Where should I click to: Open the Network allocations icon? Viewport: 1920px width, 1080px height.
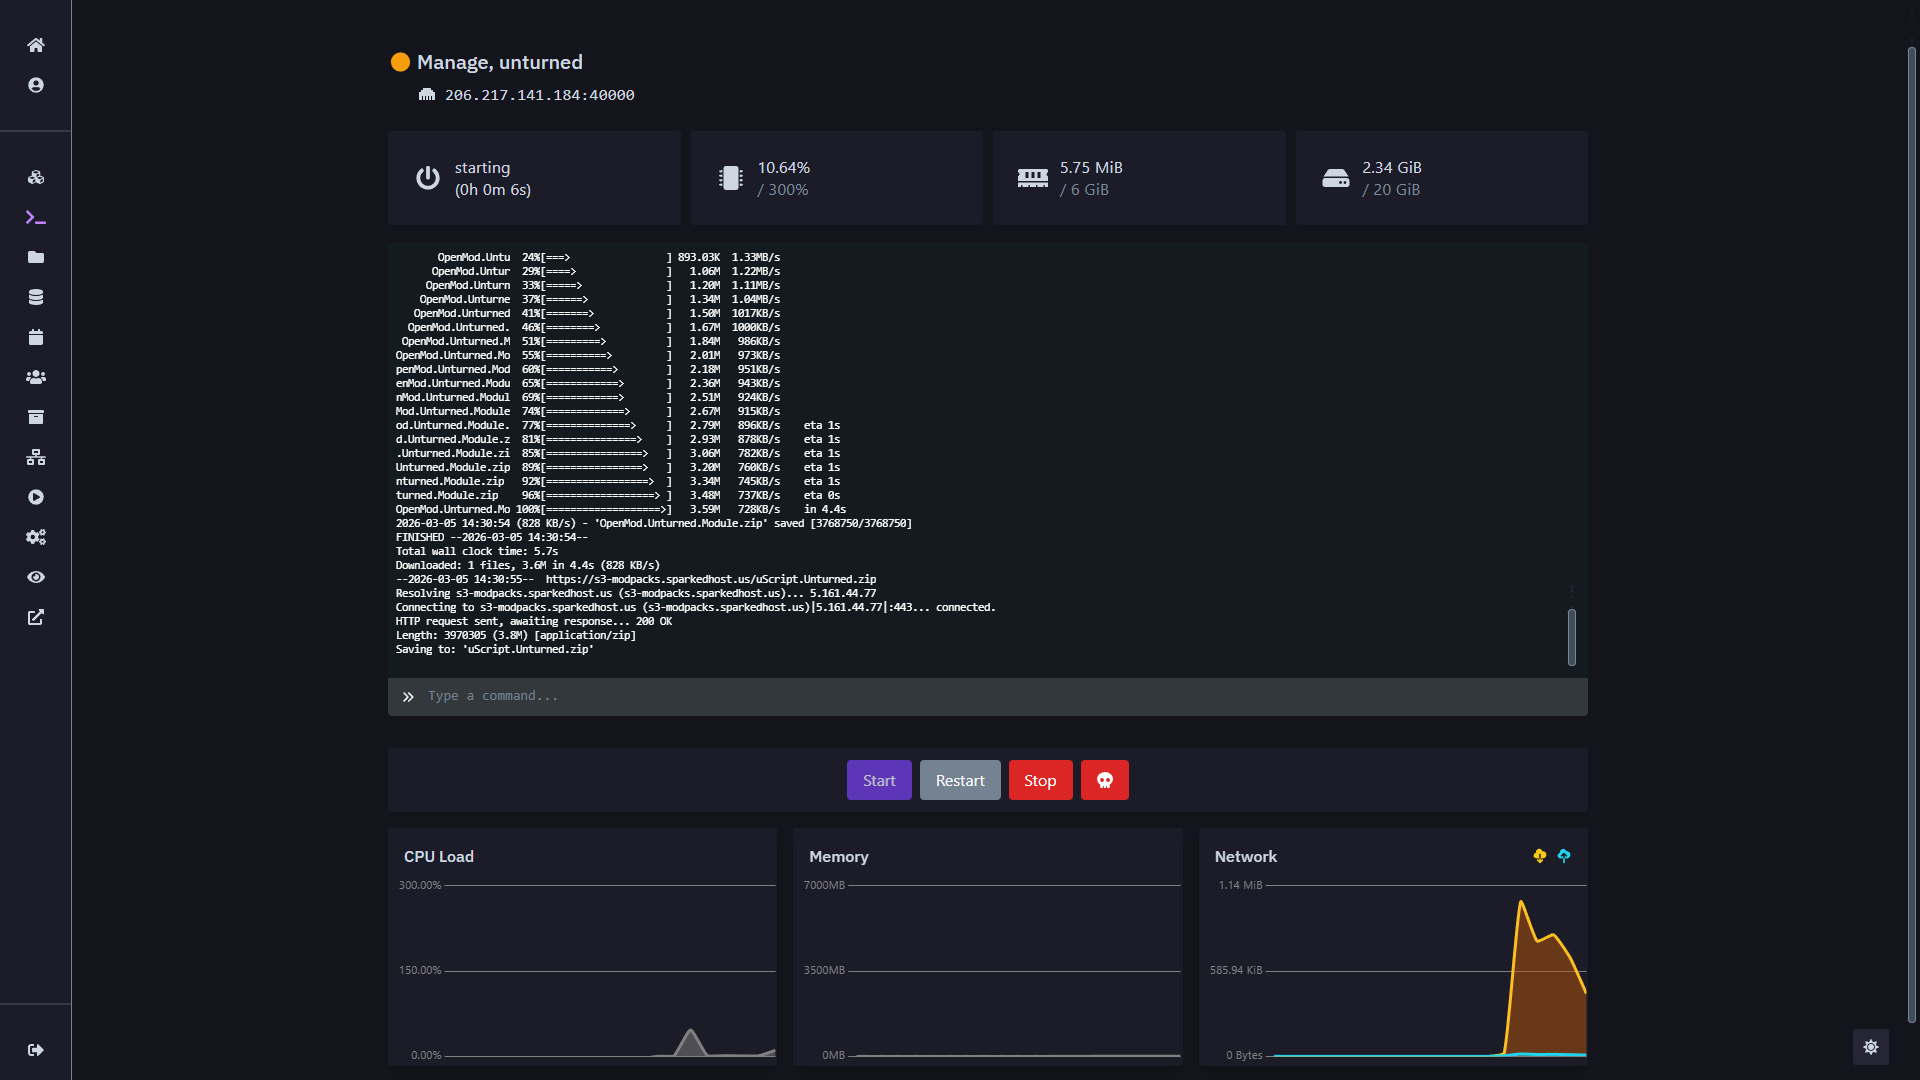point(36,457)
